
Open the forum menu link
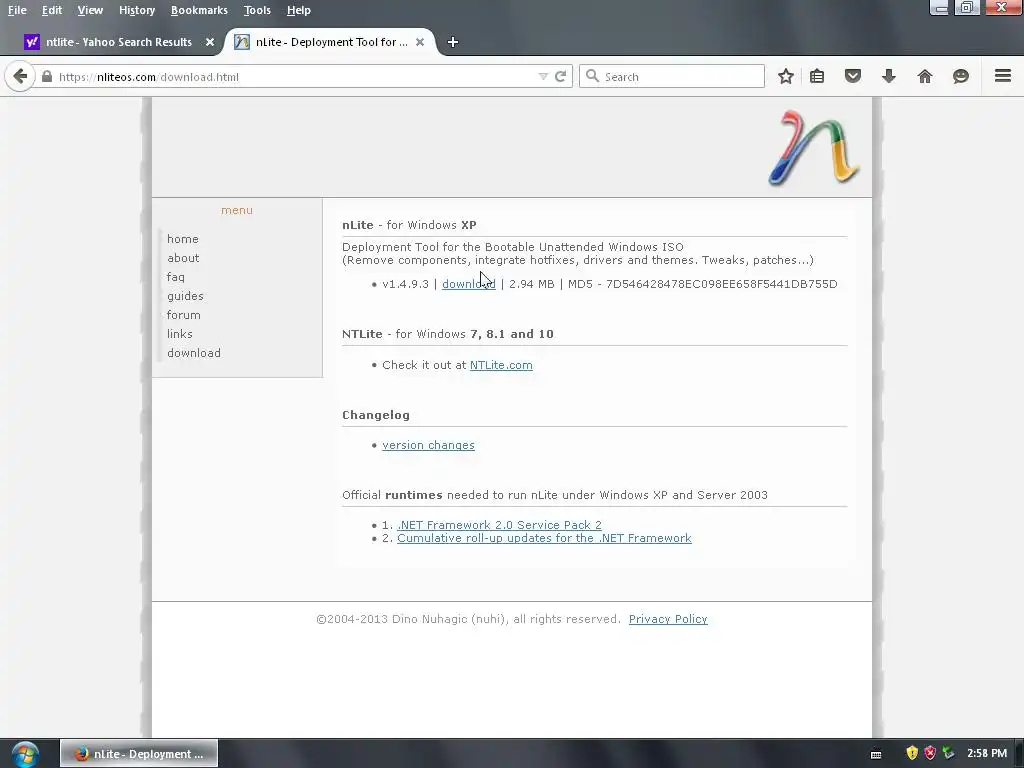pos(184,315)
